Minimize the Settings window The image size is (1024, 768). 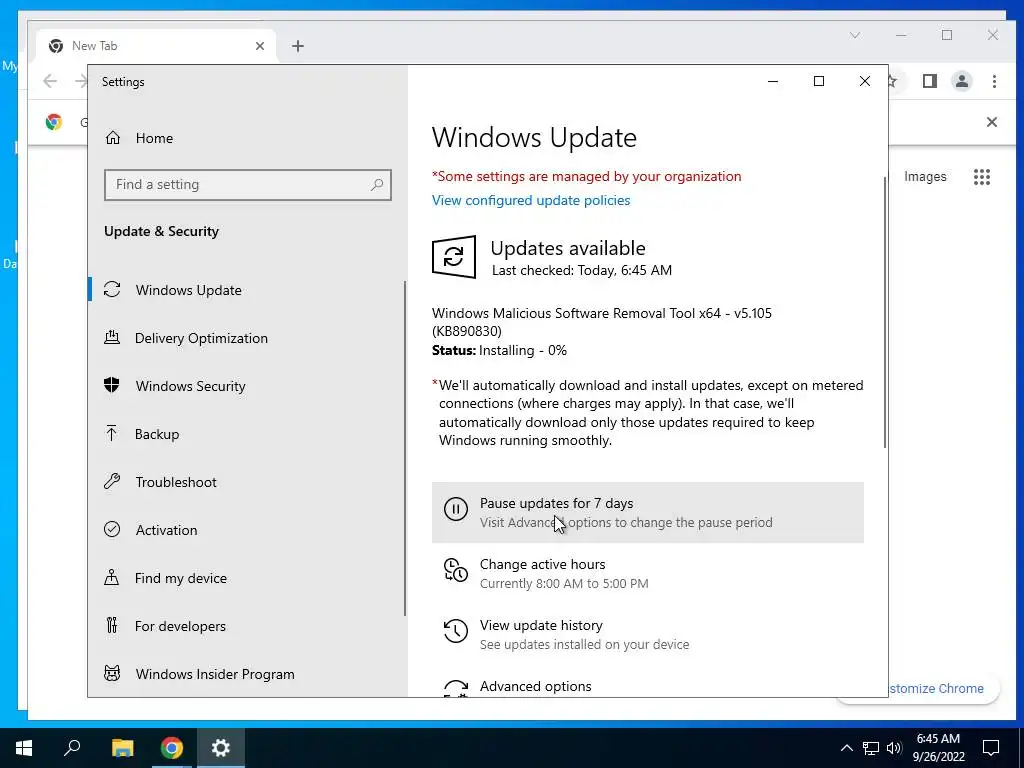pyautogui.click(x=773, y=81)
